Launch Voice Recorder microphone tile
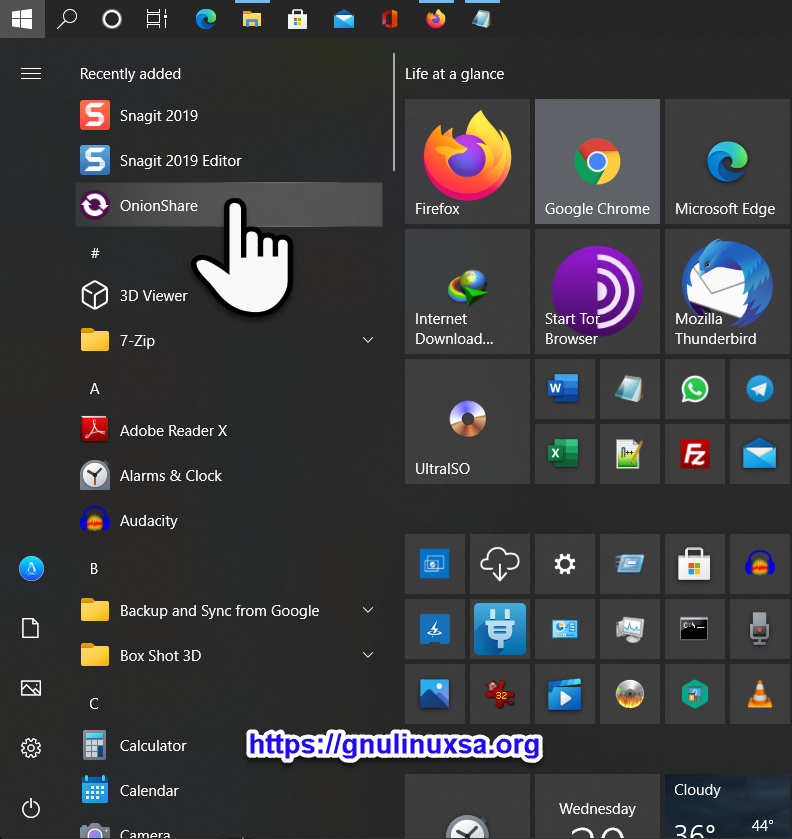Viewport: 792px width, 839px height. (x=760, y=629)
